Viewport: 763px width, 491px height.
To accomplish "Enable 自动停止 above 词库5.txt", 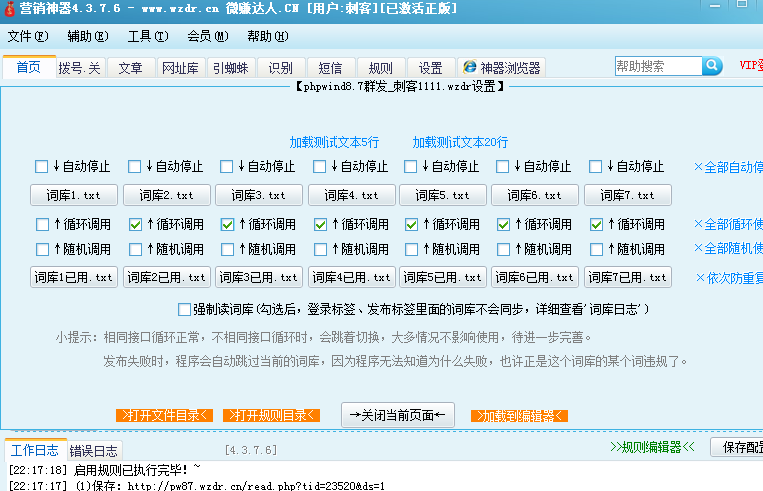I will [411, 167].
